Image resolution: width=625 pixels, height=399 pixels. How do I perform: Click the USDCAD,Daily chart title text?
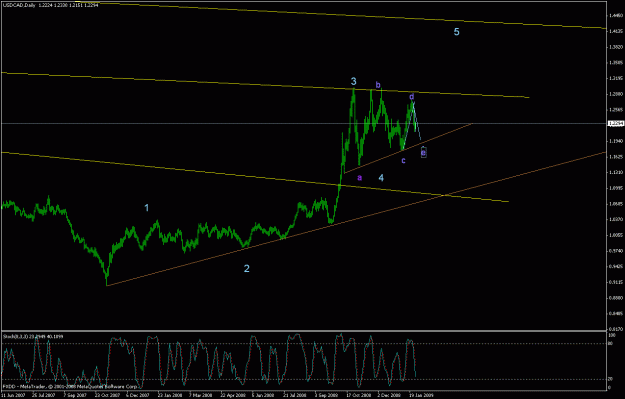pos(18,5)
